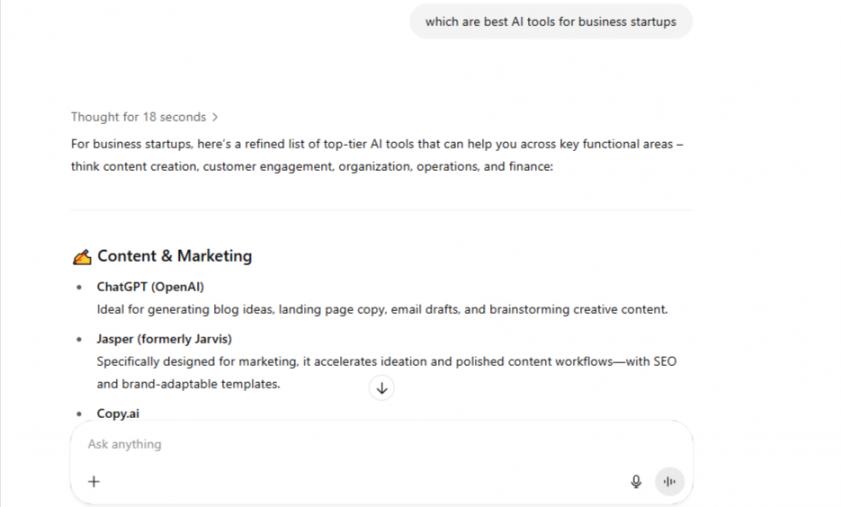This screenshot has height=507, width=841.
Task: Click the plus attach icon
Action: click(x=94, y=481)
